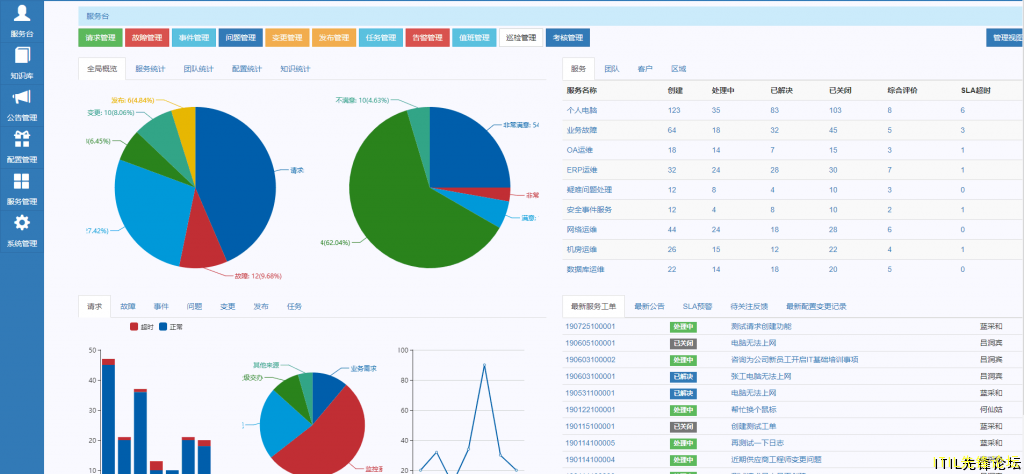Open the OA运维 service link

[x=581, y=150]
